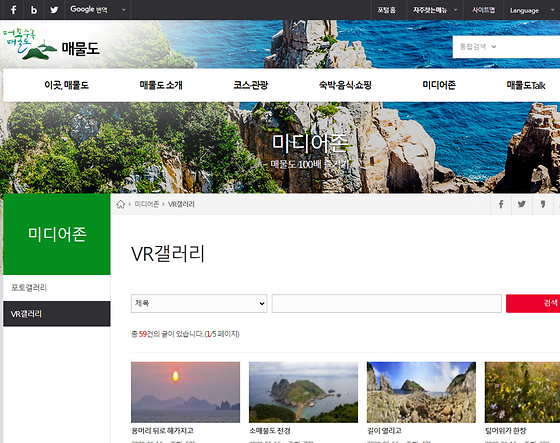Open the 포털홈 link
The image size is (560, 443).
(x=386, y=10)
